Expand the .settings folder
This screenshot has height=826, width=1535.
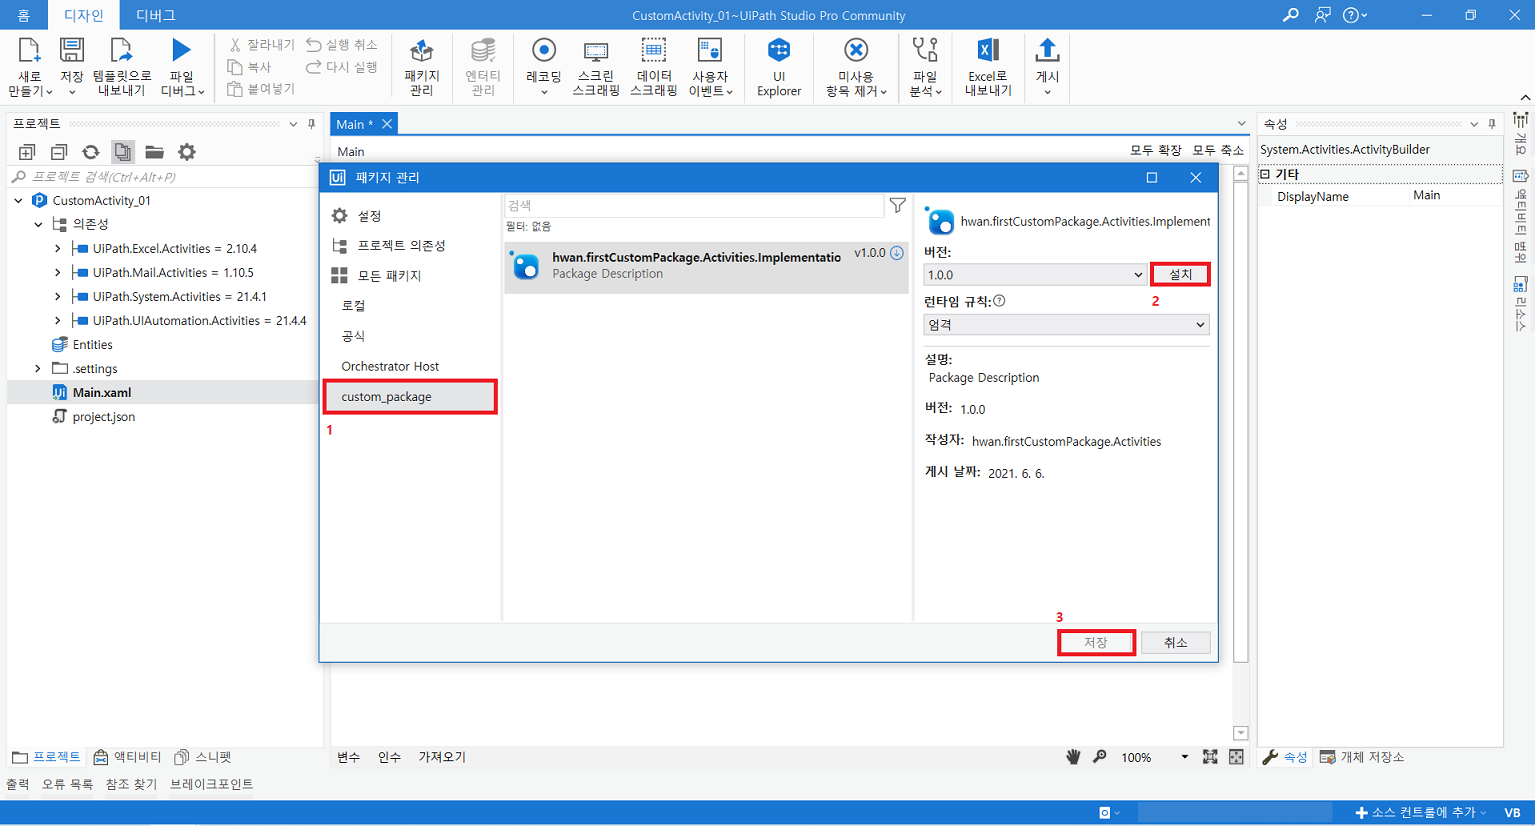[x=38, y=368]
